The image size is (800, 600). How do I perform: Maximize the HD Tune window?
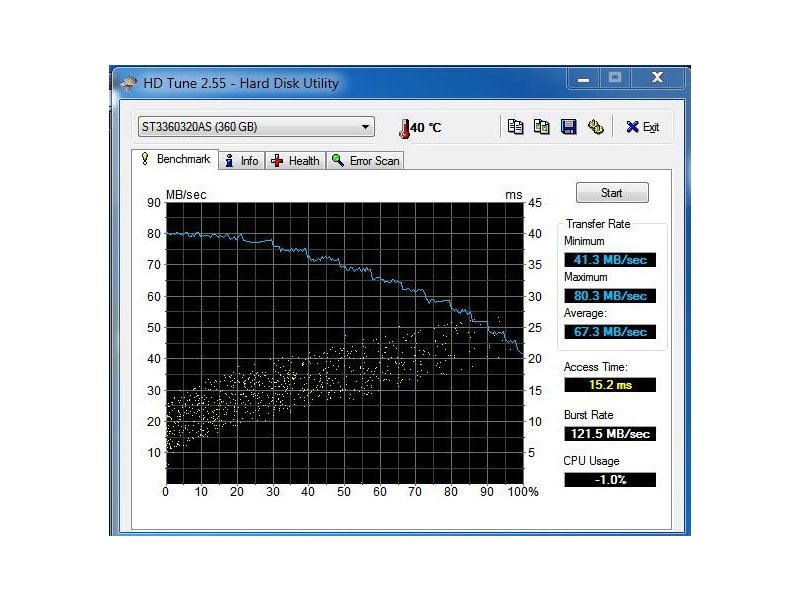[x=615, y=78]
